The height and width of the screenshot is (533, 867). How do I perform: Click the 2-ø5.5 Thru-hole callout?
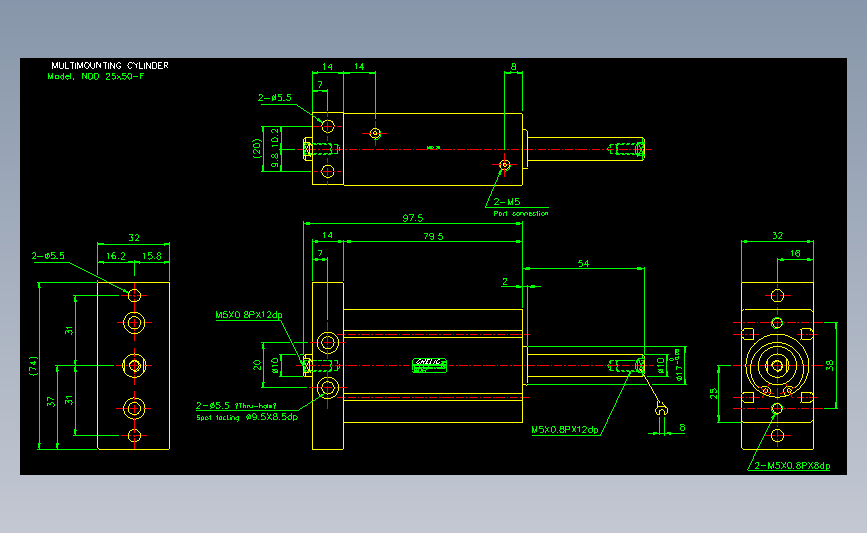(x=236, y=405)
